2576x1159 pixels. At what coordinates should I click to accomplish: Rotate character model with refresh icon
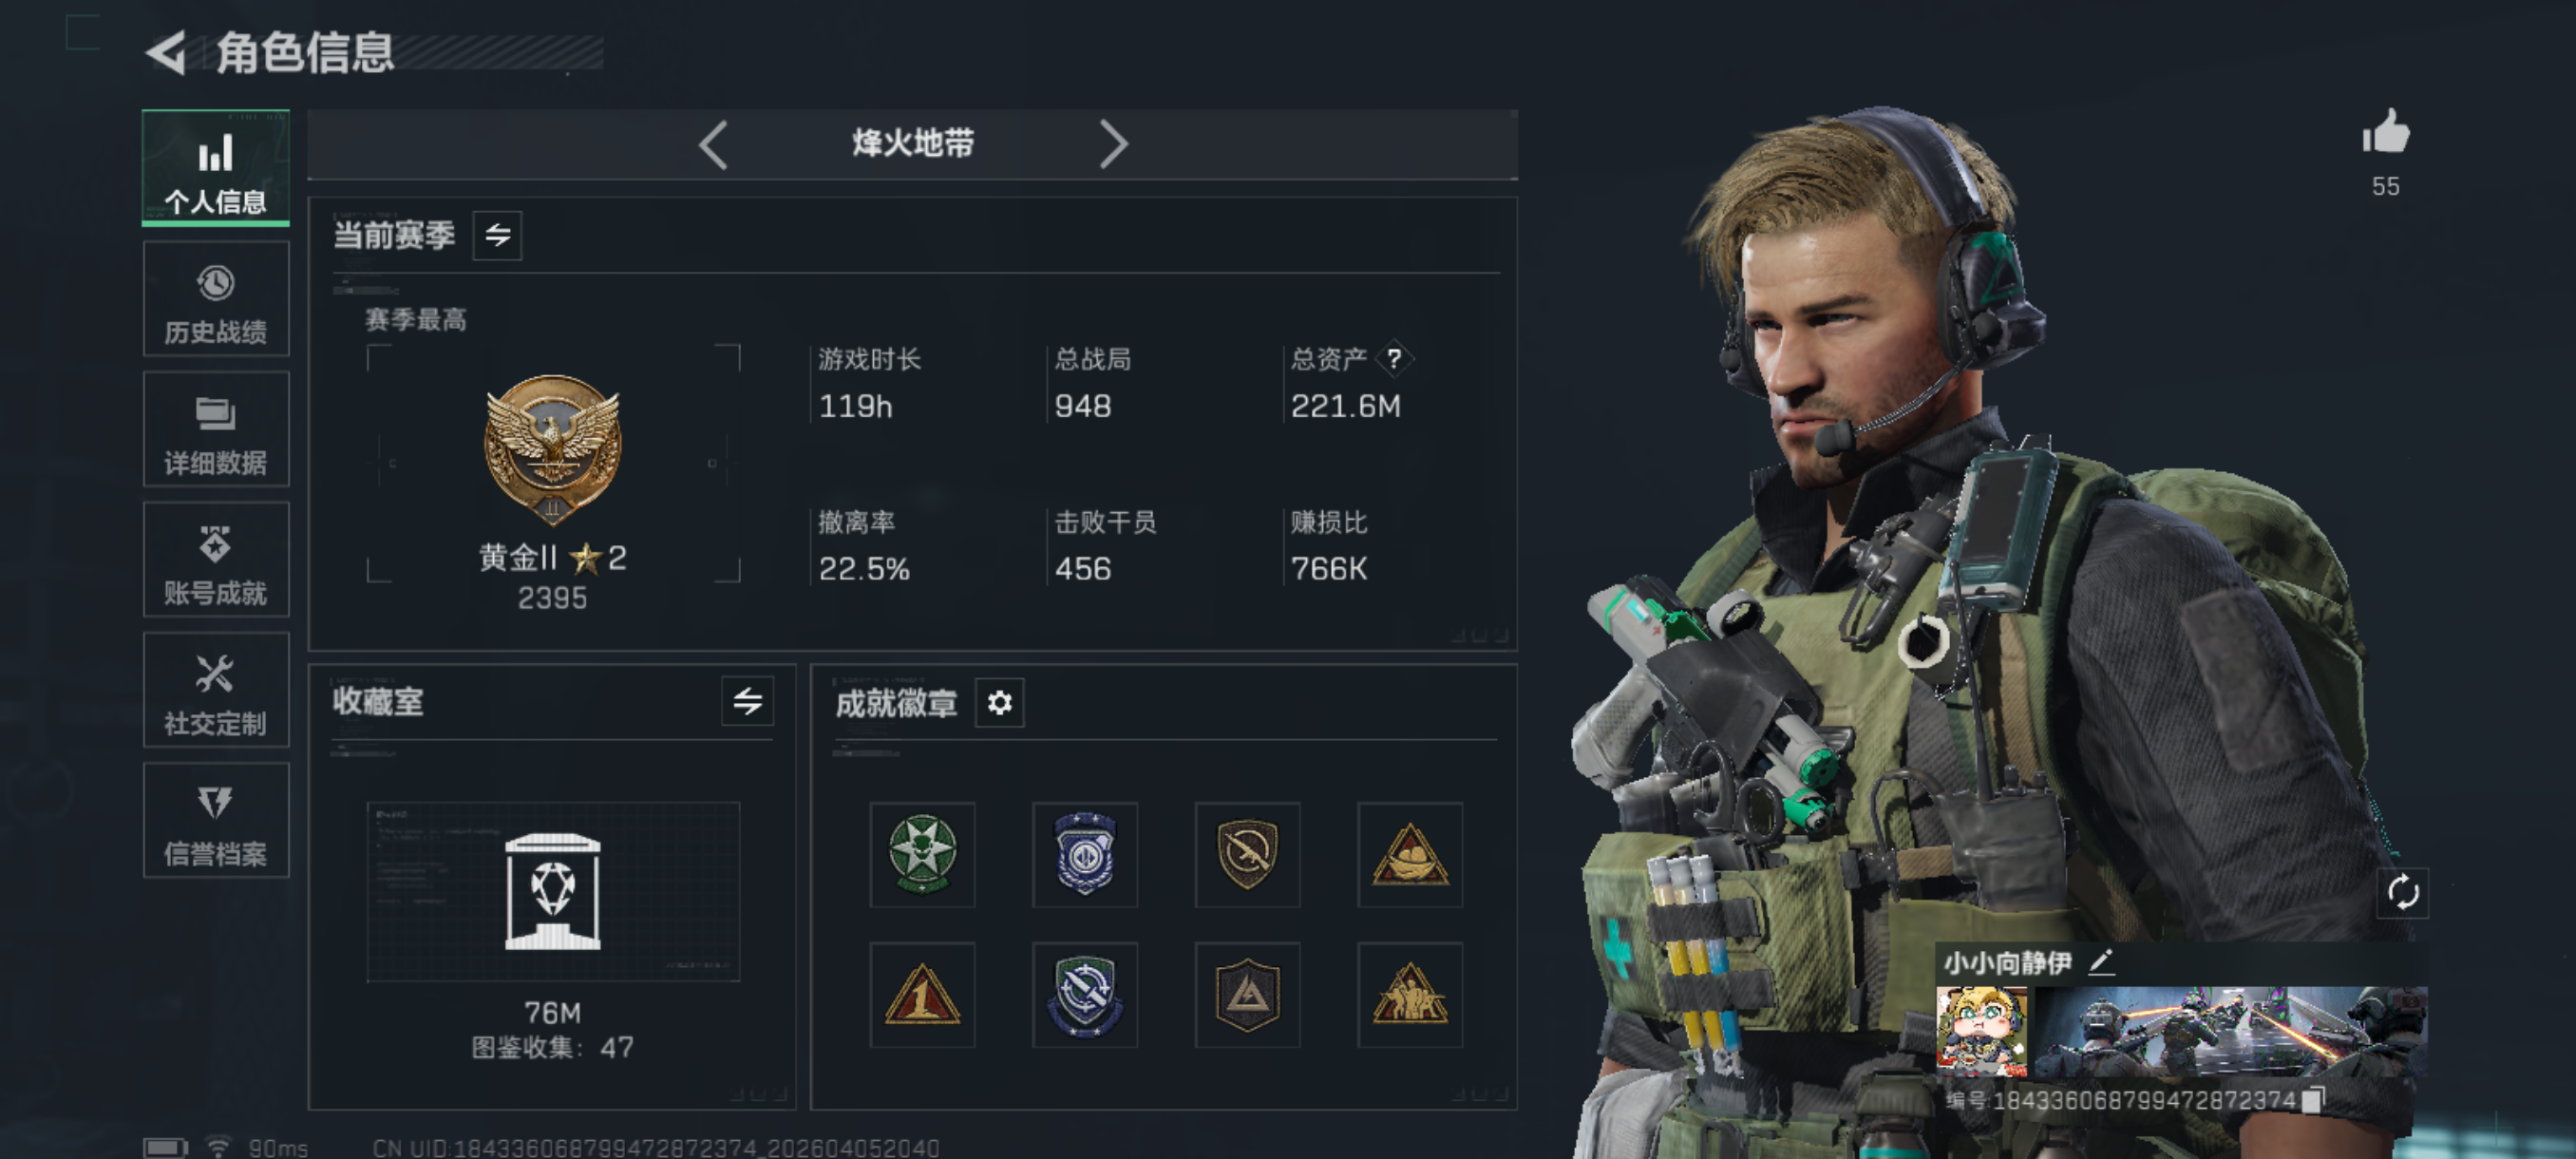pos(2402,891)
